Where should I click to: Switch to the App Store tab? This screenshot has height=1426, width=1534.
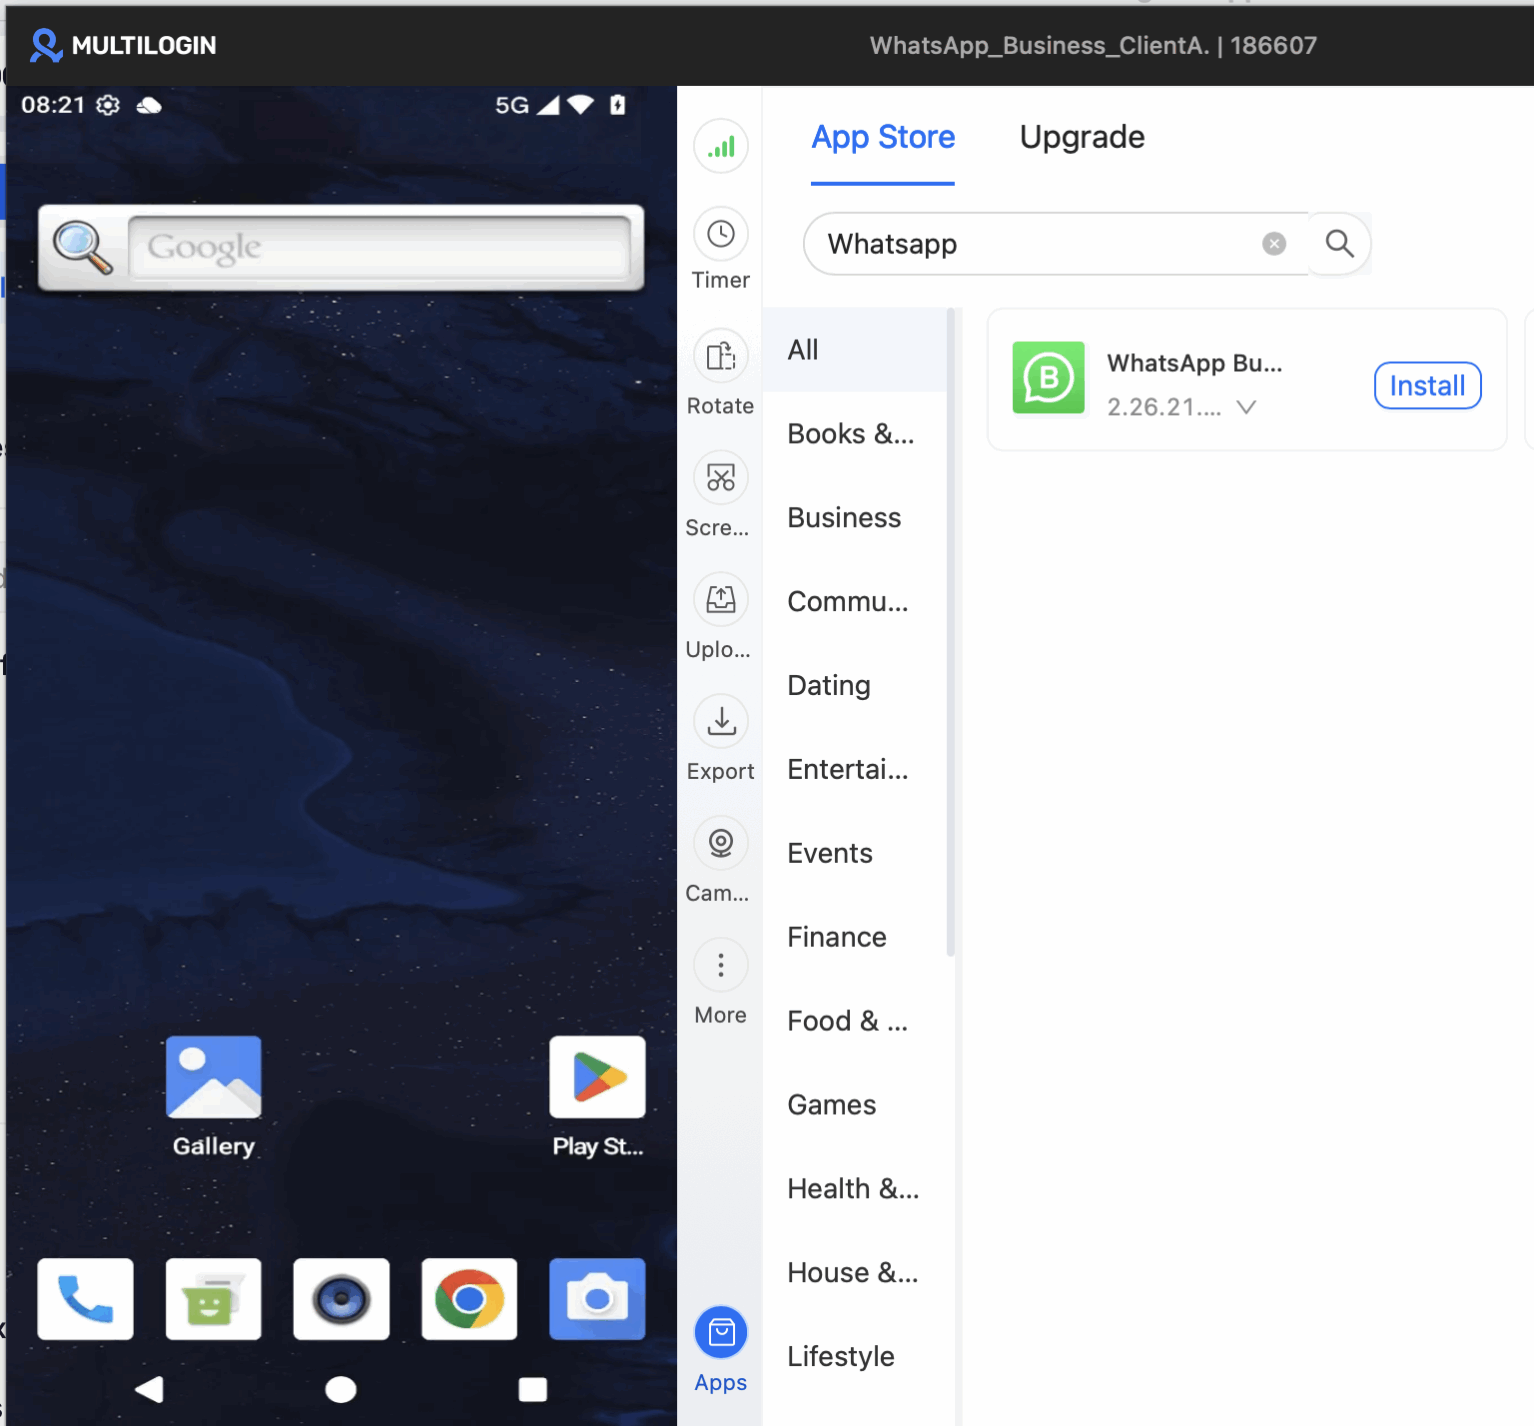[883, 137]
